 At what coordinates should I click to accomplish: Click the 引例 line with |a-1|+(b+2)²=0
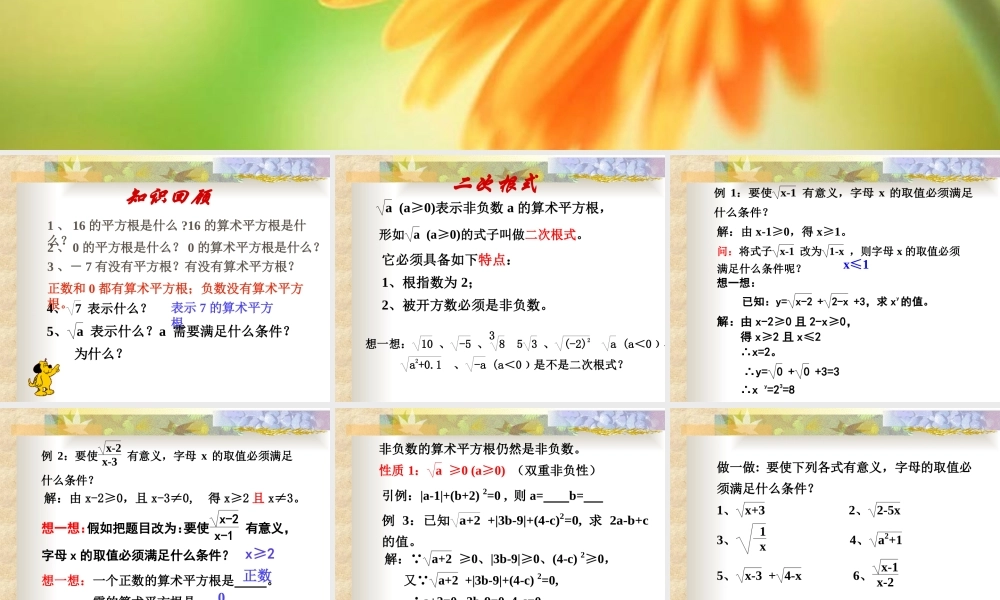coord(492,495)
